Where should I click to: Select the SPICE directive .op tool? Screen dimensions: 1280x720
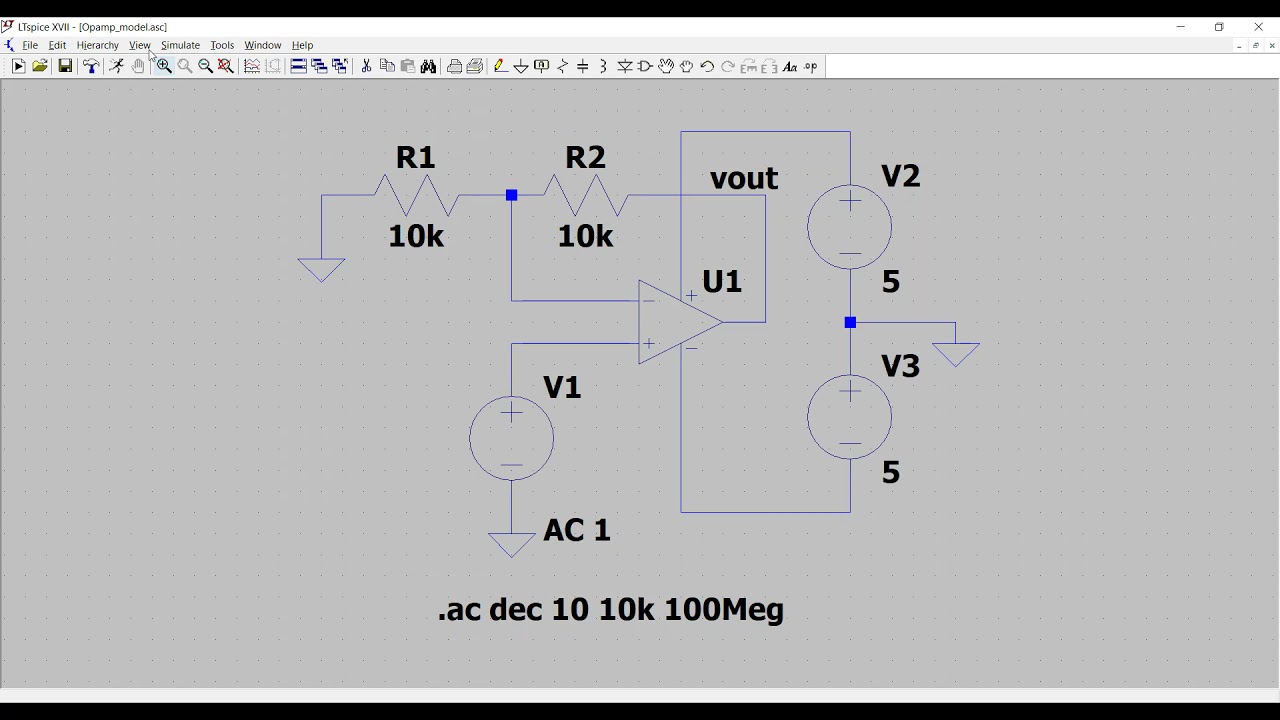click(x=811, y=66)
